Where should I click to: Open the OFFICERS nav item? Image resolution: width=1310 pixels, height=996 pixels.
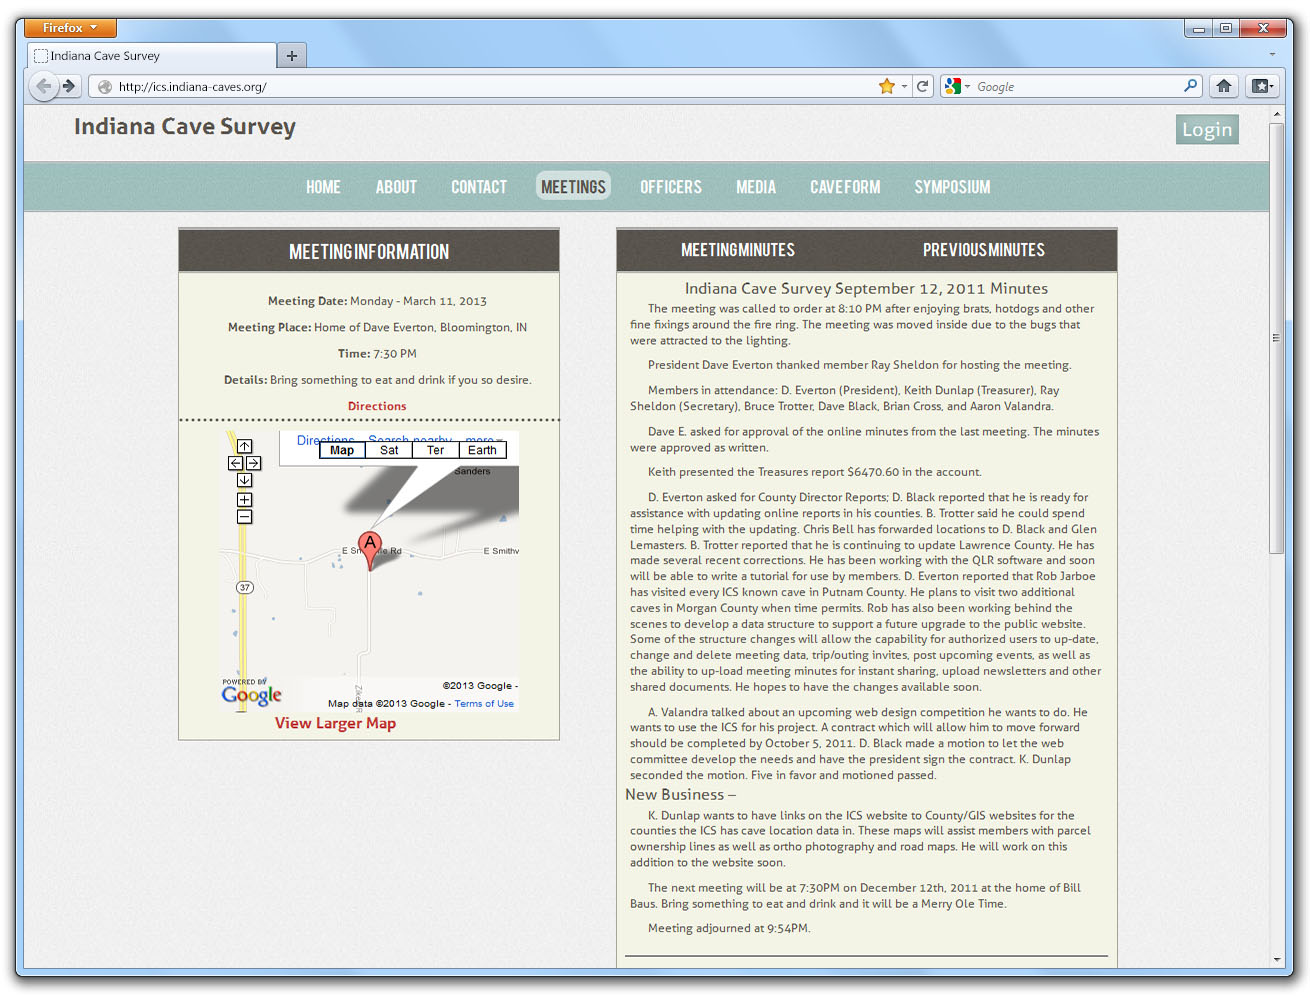pyautogui.click(x=671, y=187)
